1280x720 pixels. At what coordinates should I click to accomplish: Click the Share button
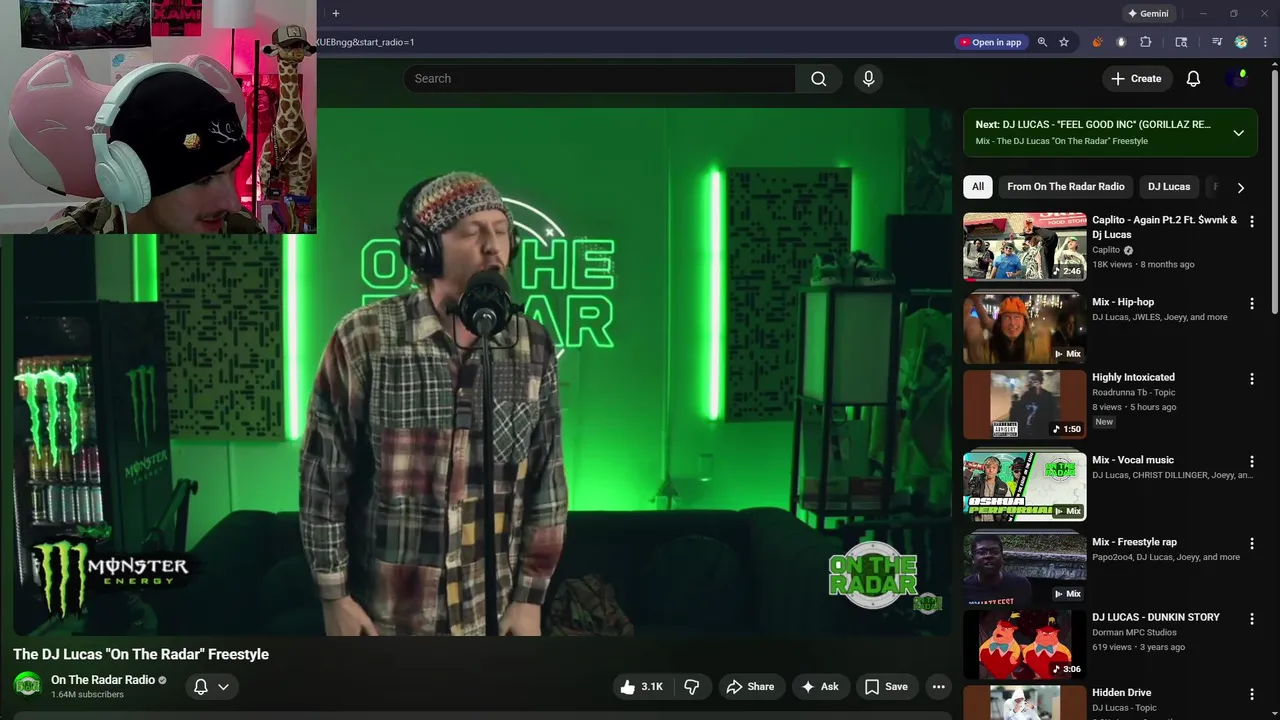pos(750,686)
